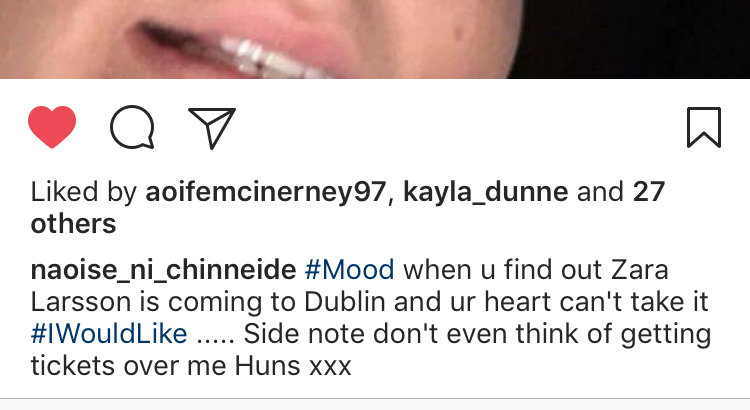Screen dimensions: 750x410
Task: Open the naoise_ni_chinneide profile from the caption
Action: 162,270
